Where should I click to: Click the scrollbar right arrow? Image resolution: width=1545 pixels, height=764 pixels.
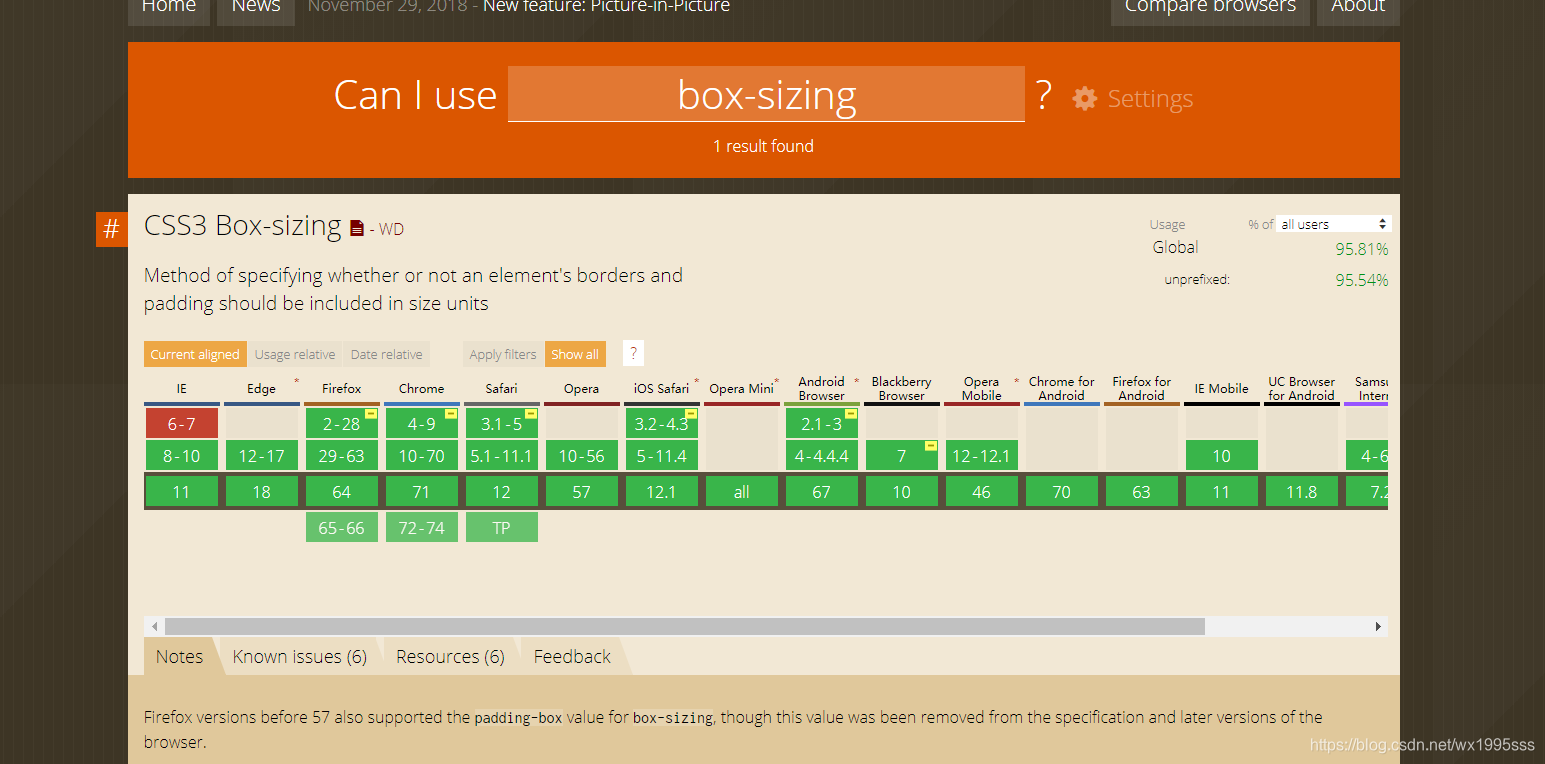[1378, 626]
